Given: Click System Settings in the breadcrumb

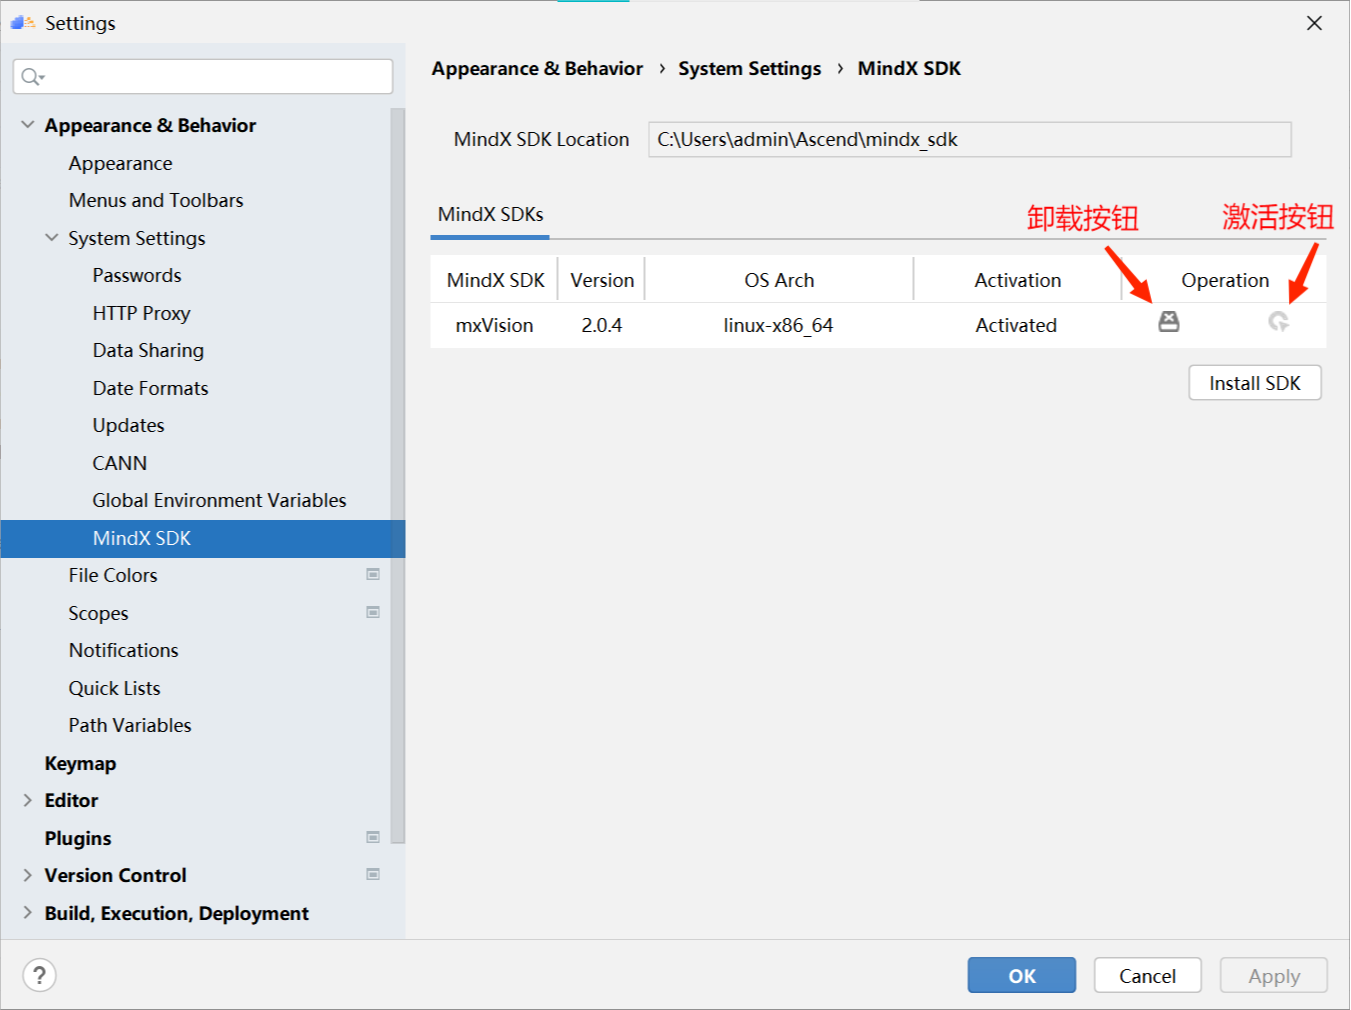Looking at the screenshot, I should (749, 69).
